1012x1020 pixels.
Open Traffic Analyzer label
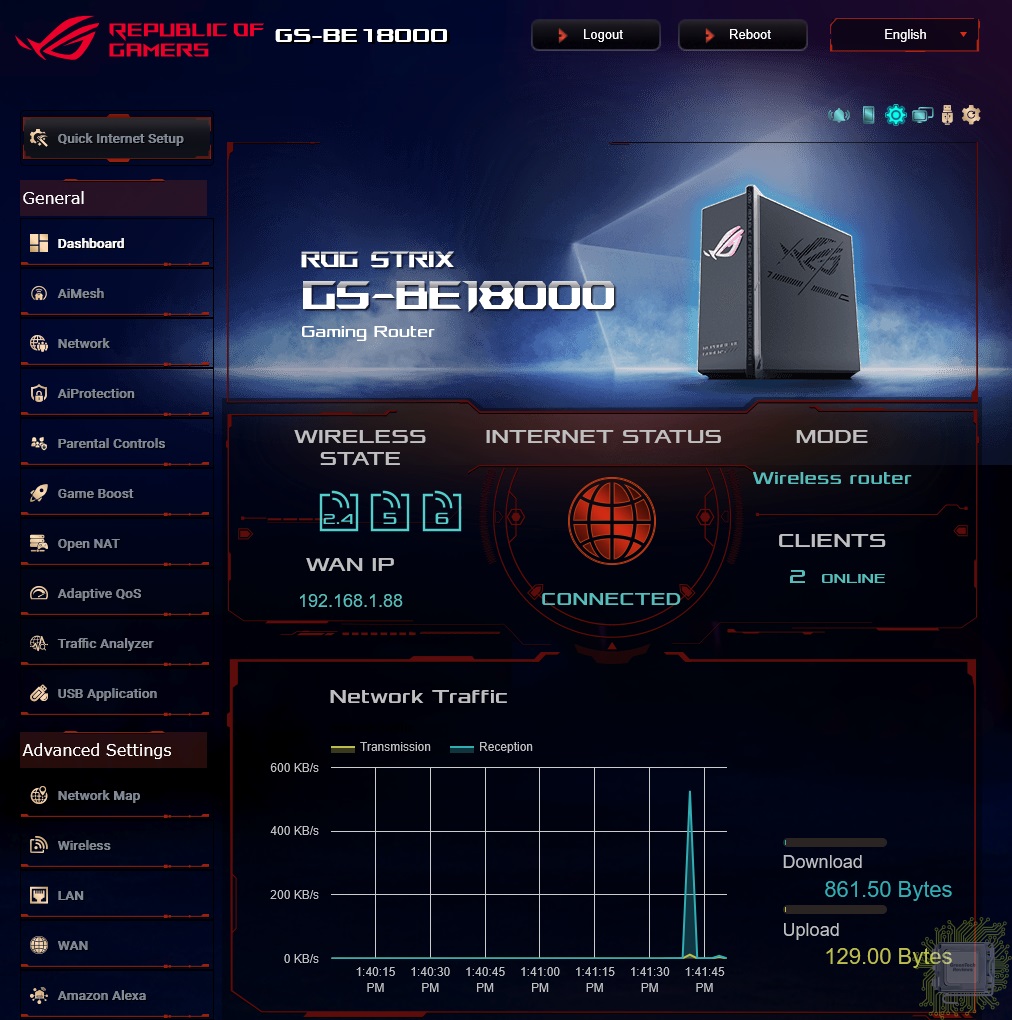[x=105, y=644]
